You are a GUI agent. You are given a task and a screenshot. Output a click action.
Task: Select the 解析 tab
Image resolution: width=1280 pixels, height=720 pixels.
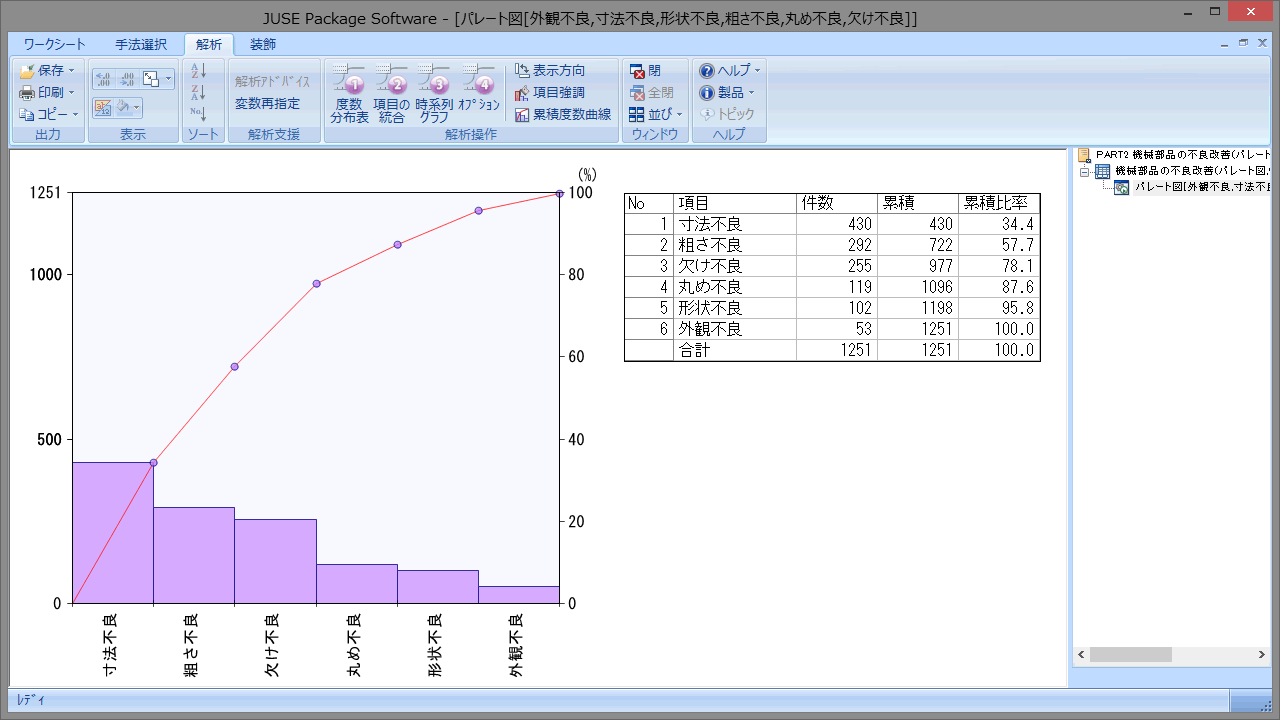pos(209,45)
